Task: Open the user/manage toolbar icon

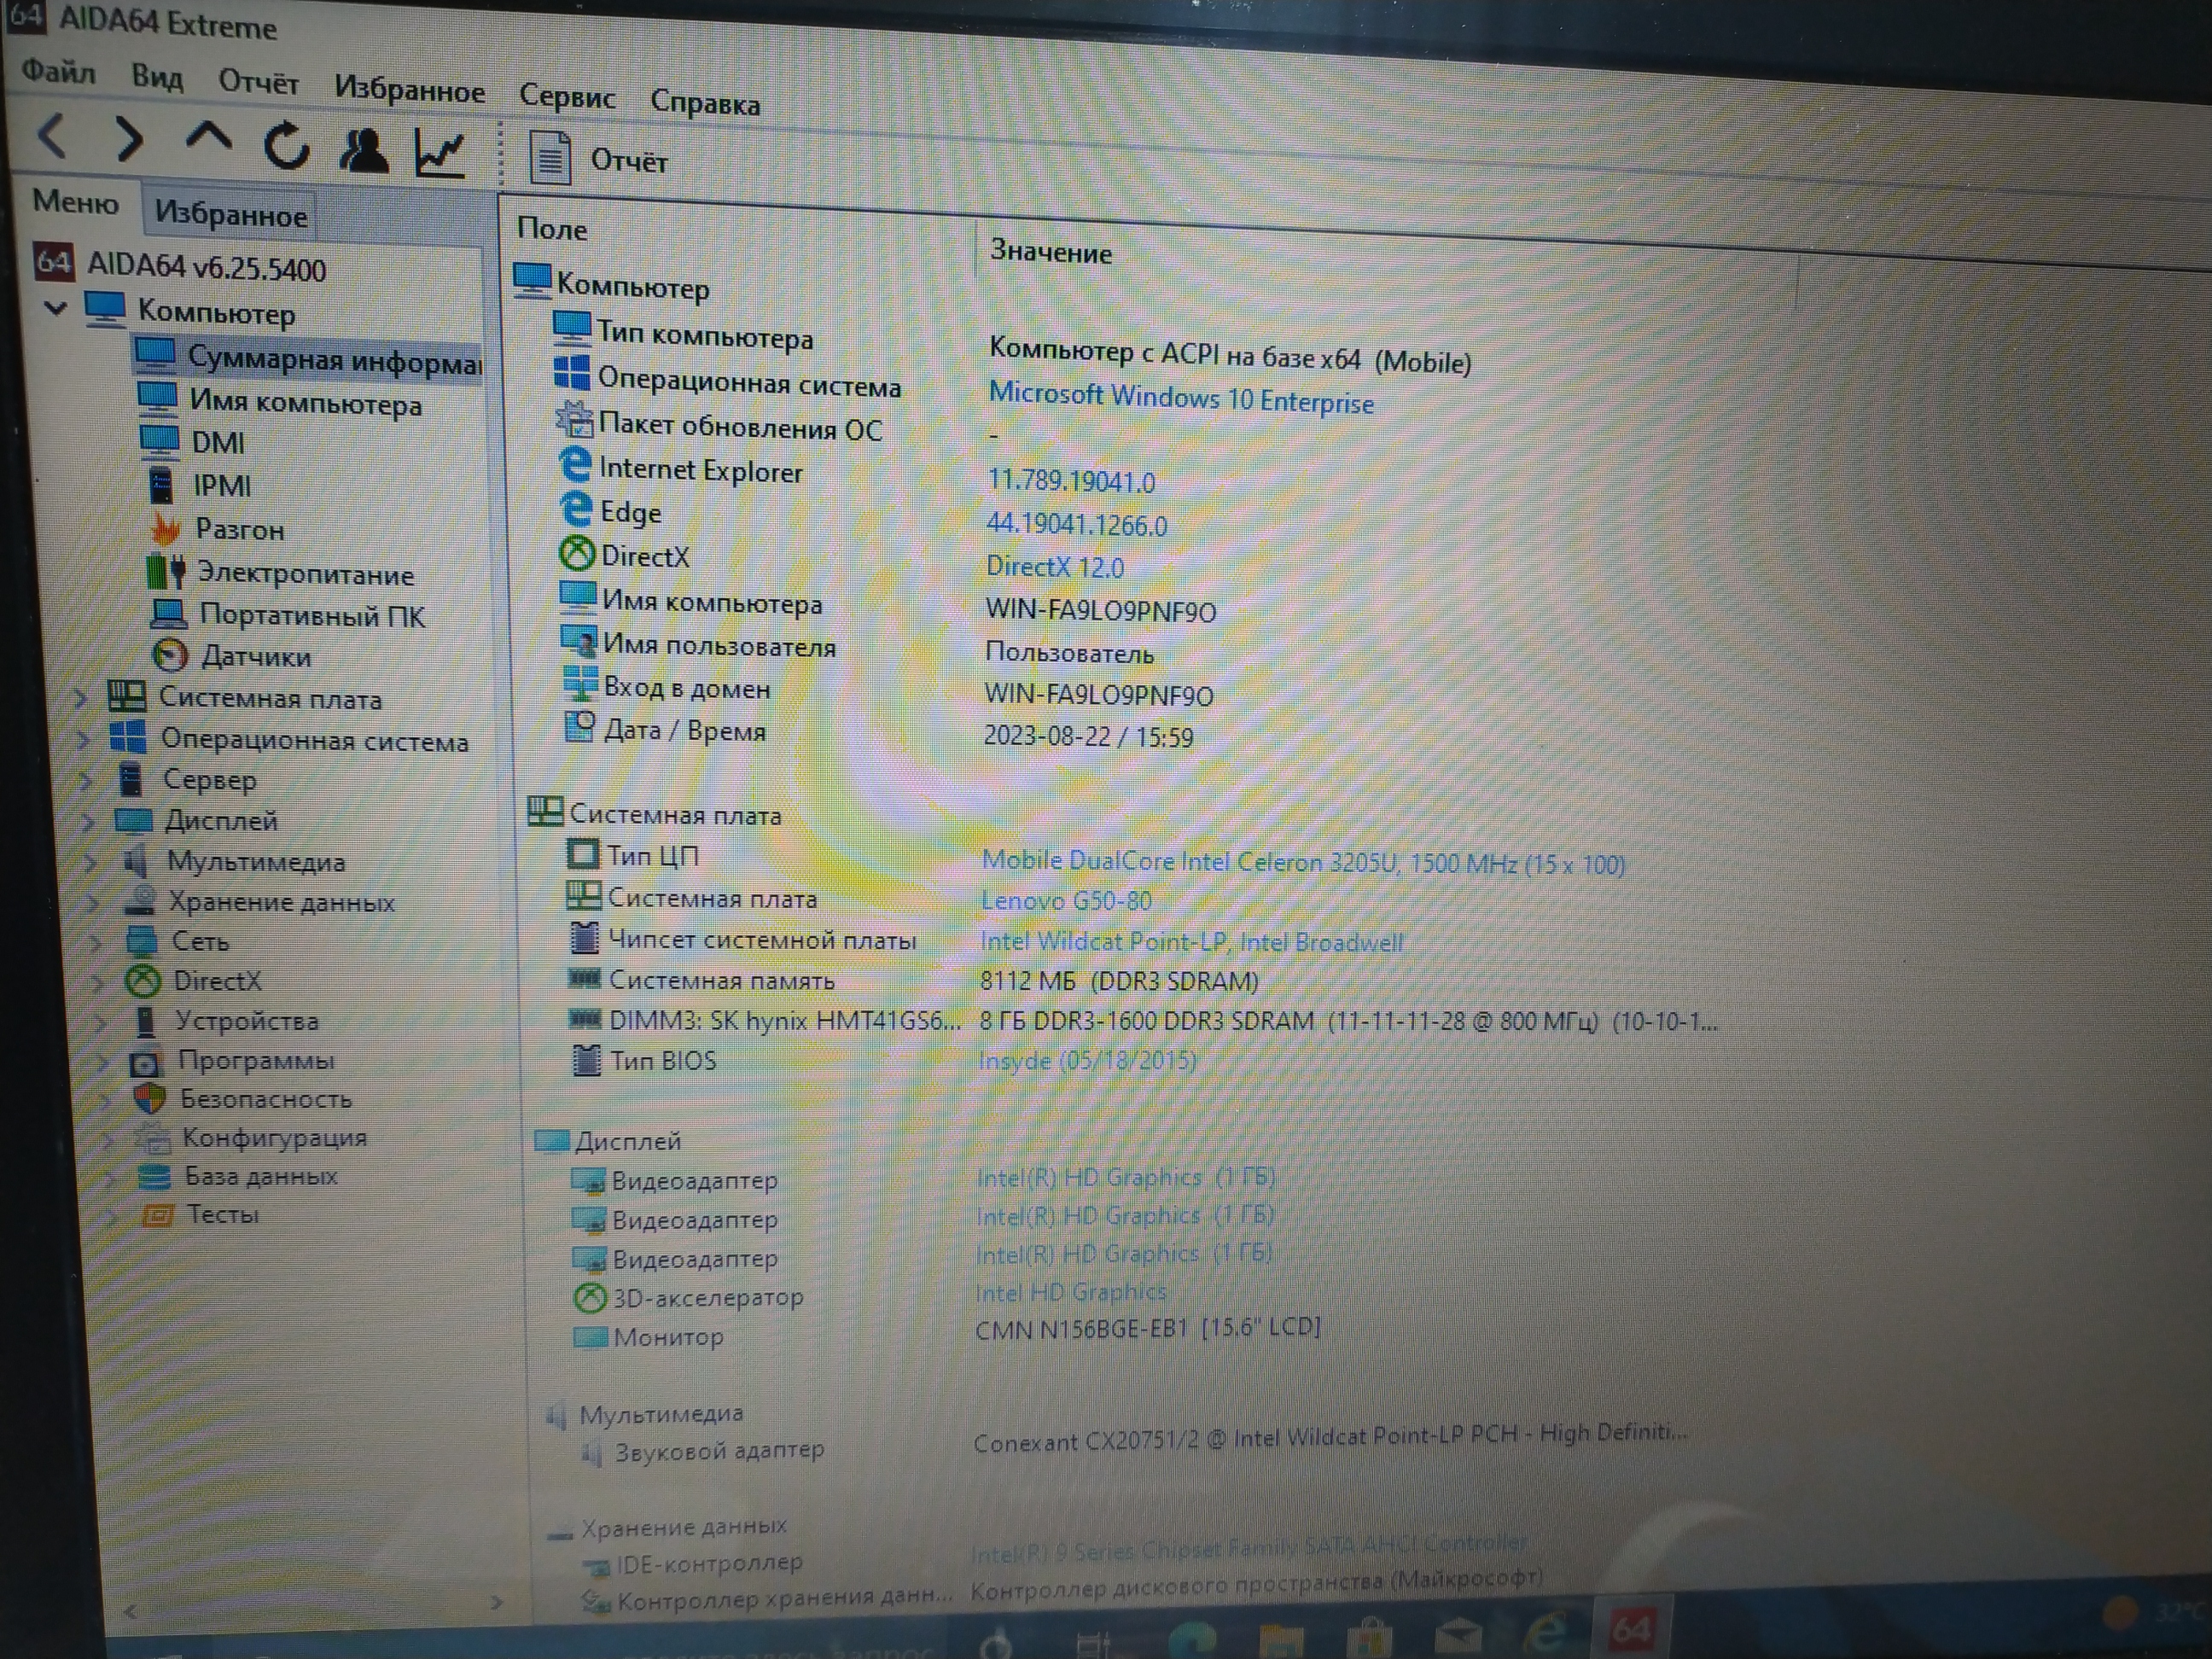Action: pos(363,152)
